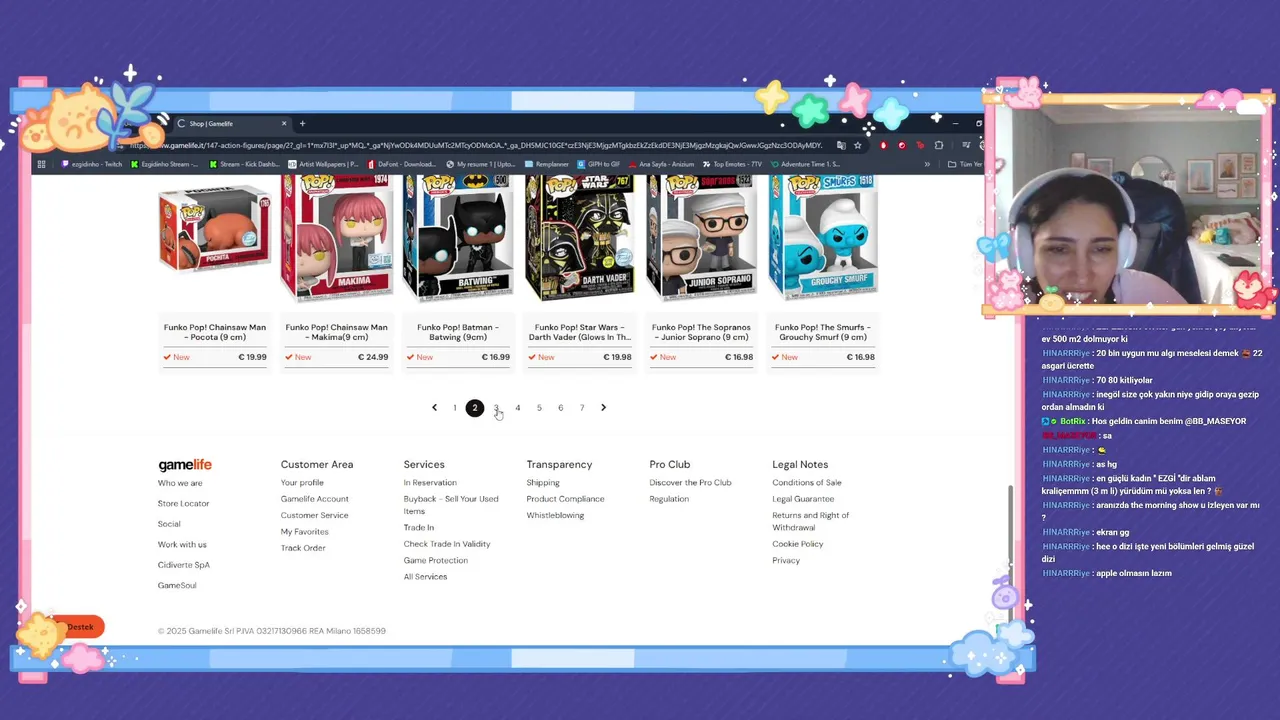Go to pagination page 7
Viewport: 1280px width, 720px height.
click(x=582, y=408)
